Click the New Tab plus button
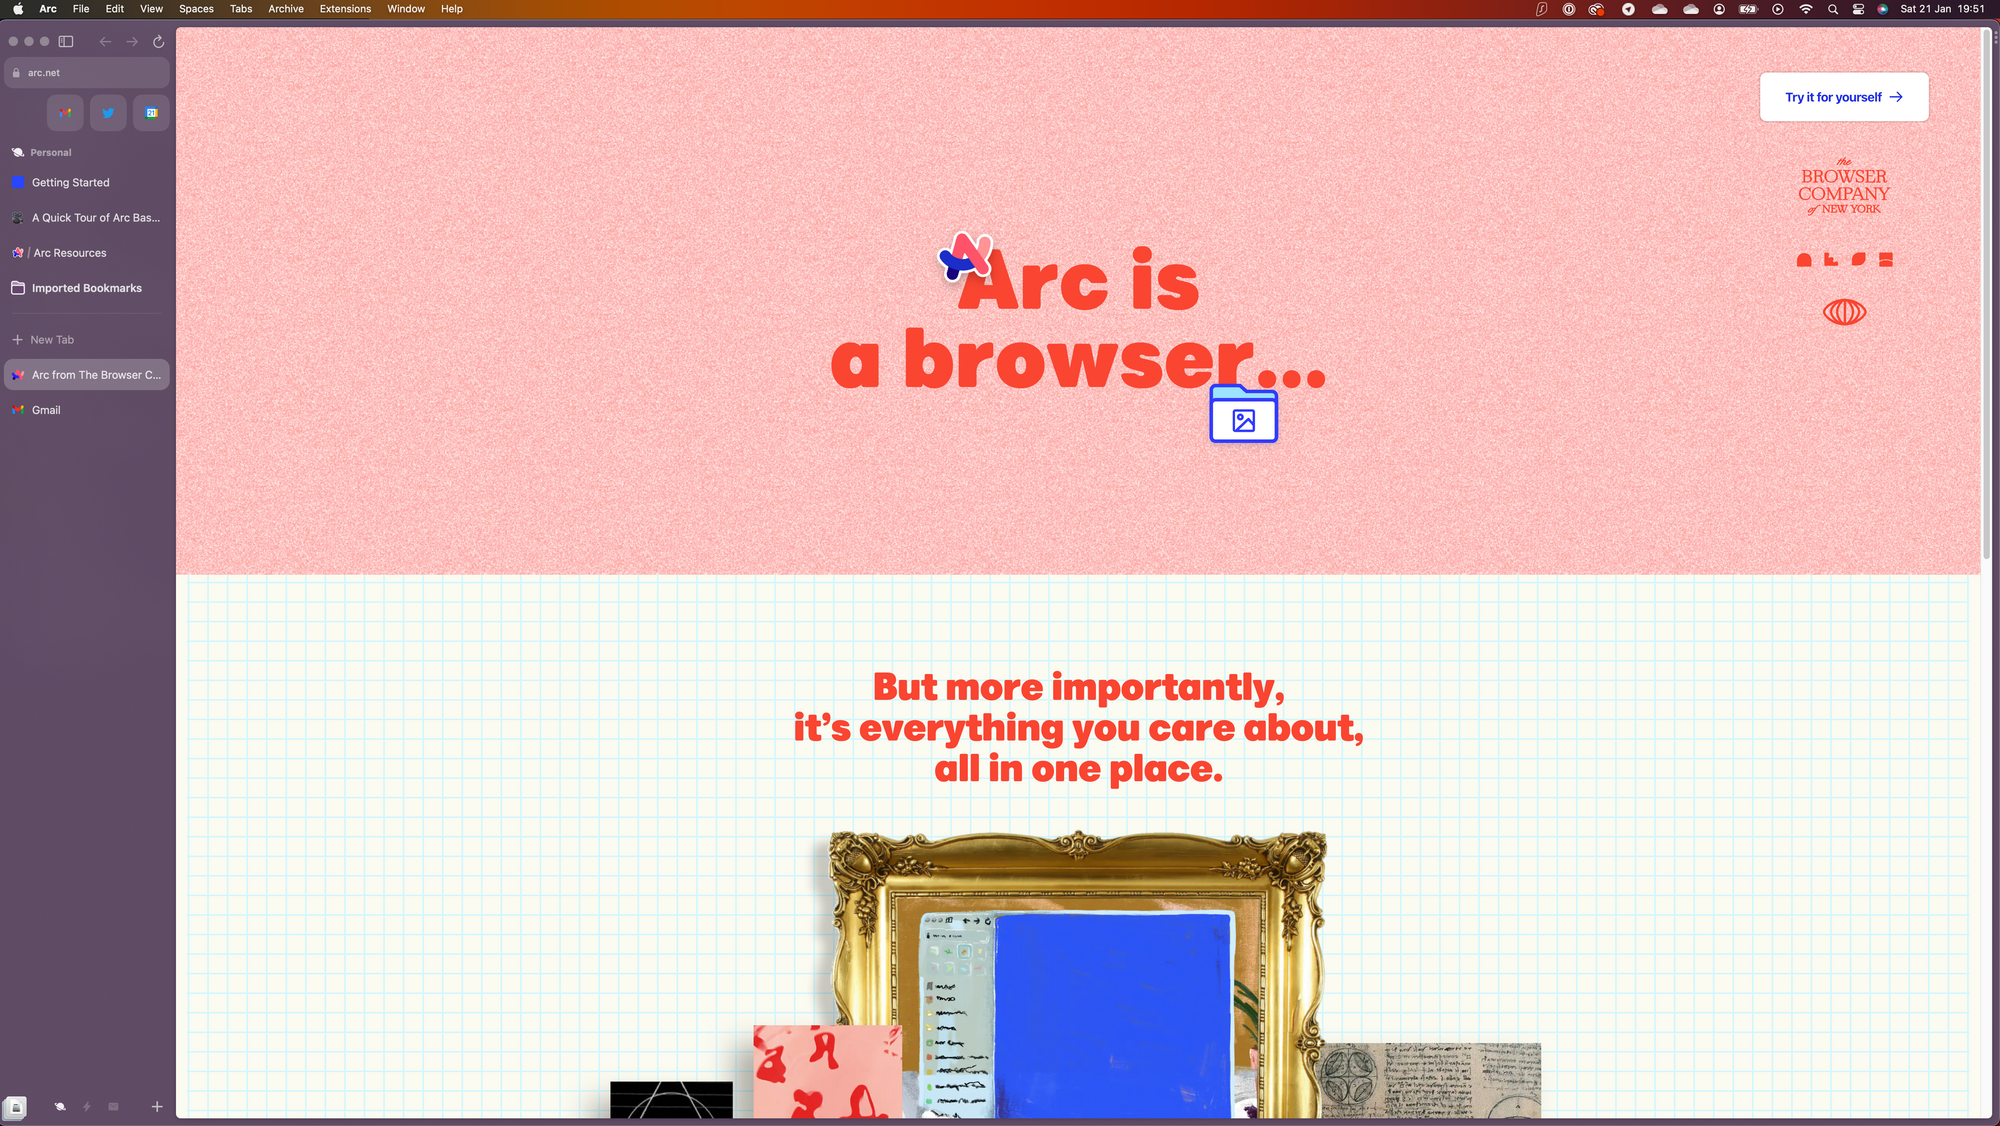The height and width of the screenshot is (1126, 2000). click(19, 339)
